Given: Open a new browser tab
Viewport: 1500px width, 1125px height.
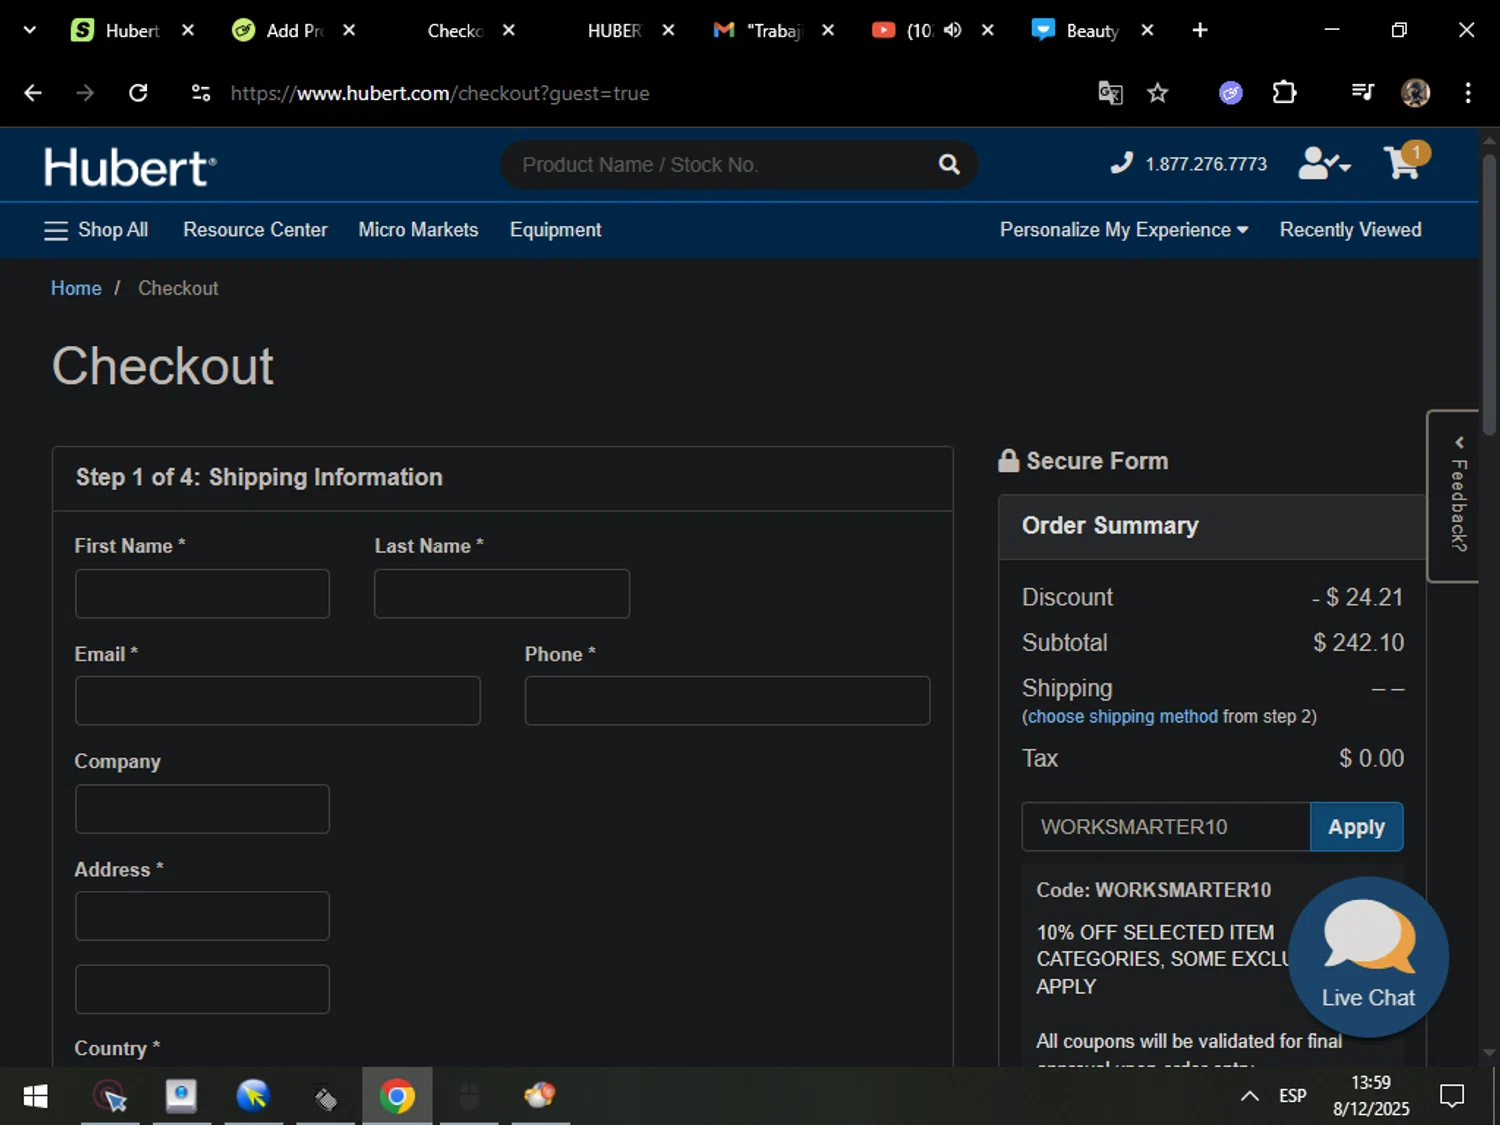Looking at the screenshot, I should pyautogui.click(x=1200, y=30).
